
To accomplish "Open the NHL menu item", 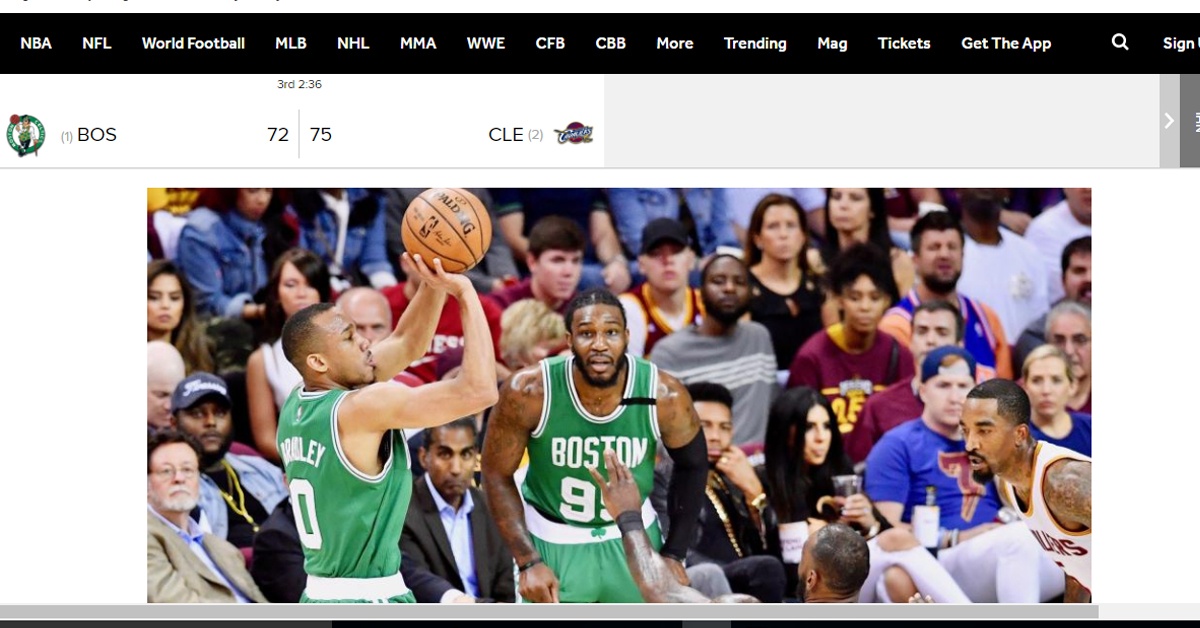I will (353, 43).
